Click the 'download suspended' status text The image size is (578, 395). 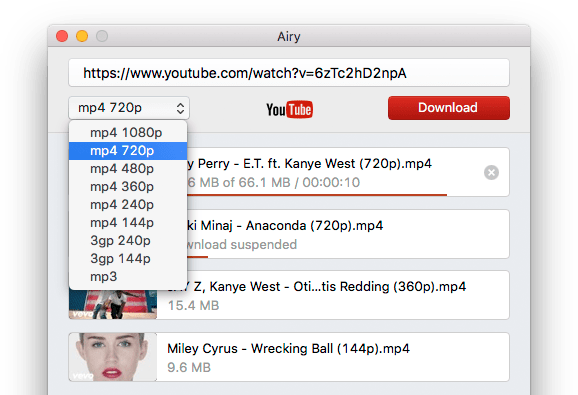[x=242, y=245]
